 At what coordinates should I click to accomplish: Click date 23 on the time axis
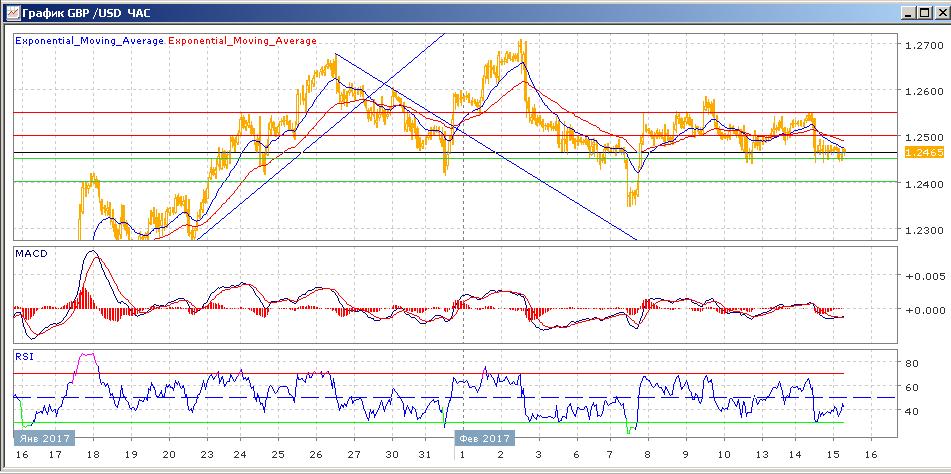click(x=203, y=453)
